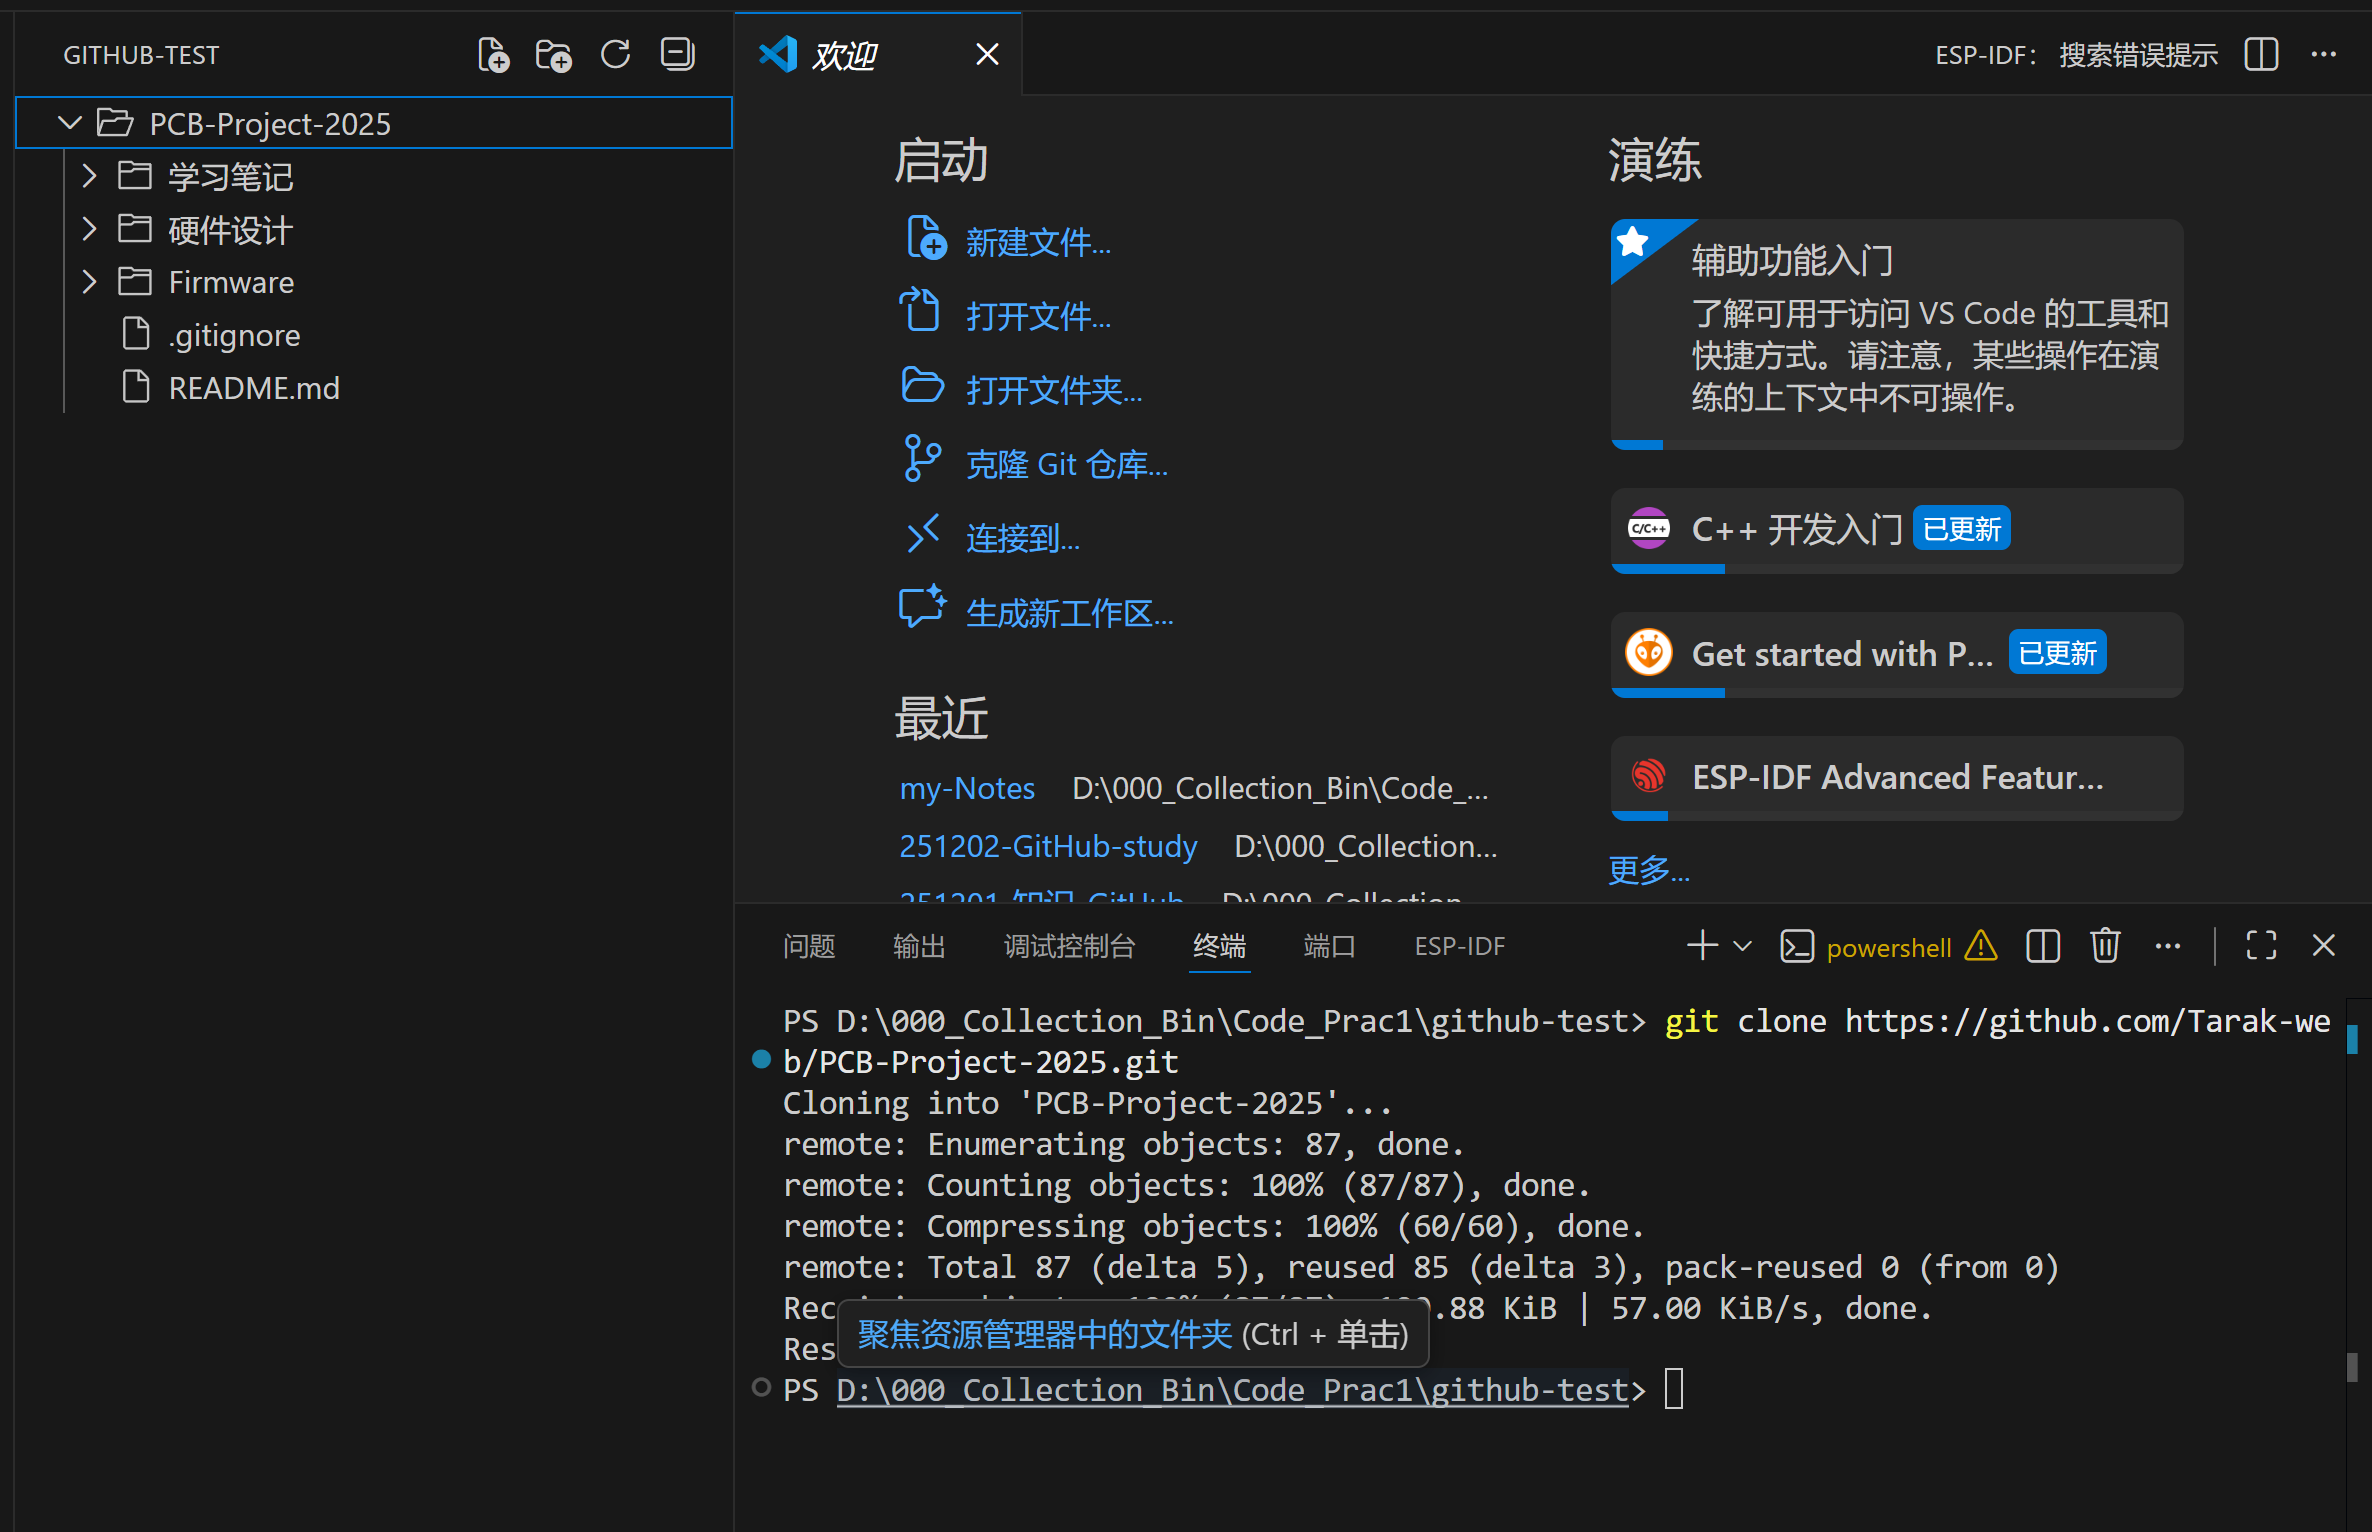
Task: Open recent project my-Notes
Action: pos(966,789)
